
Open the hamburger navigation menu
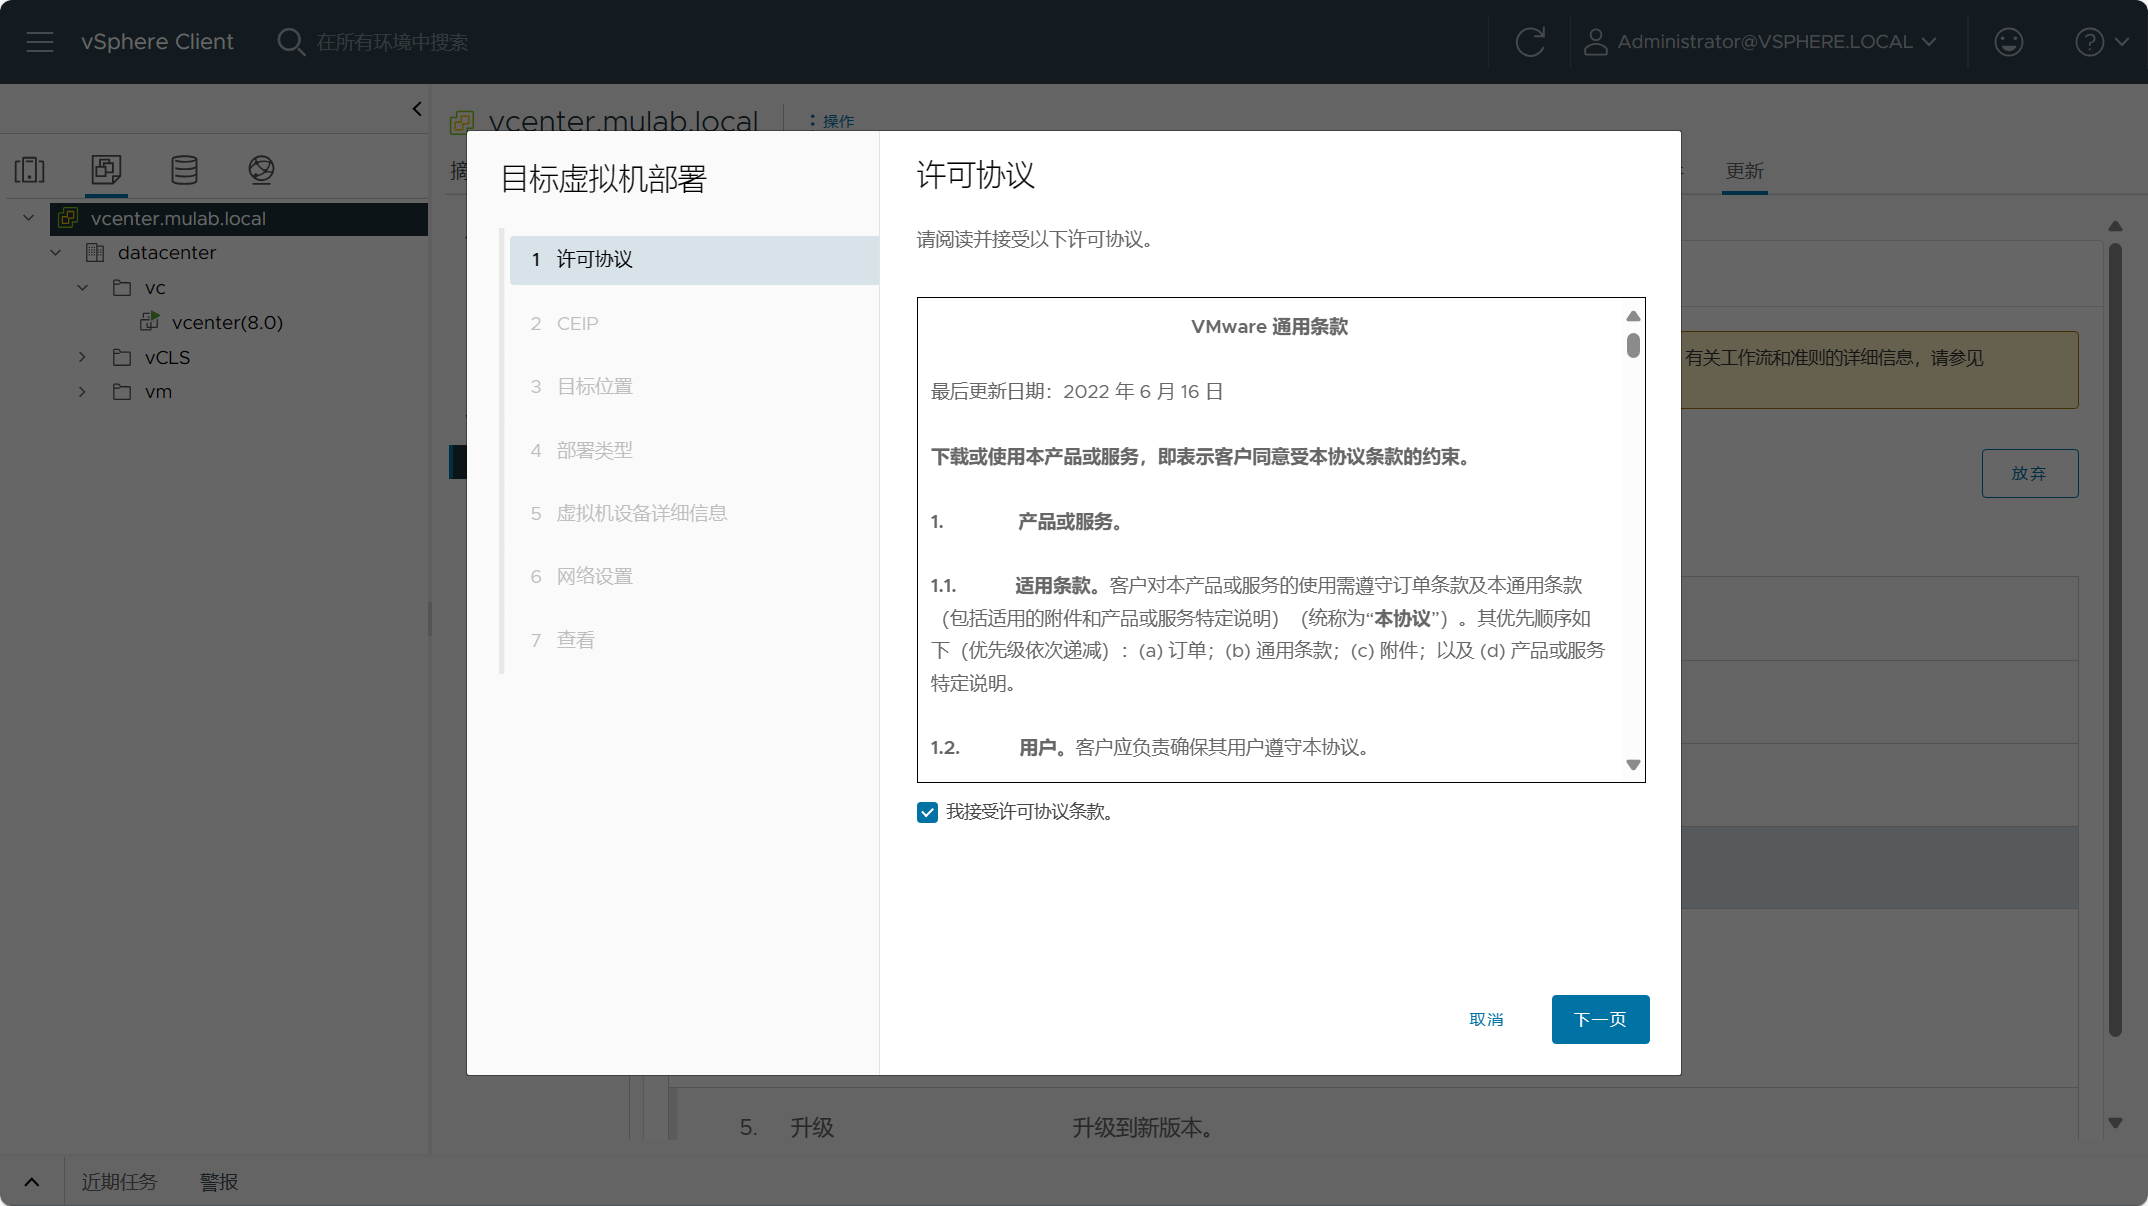[40, 42]
